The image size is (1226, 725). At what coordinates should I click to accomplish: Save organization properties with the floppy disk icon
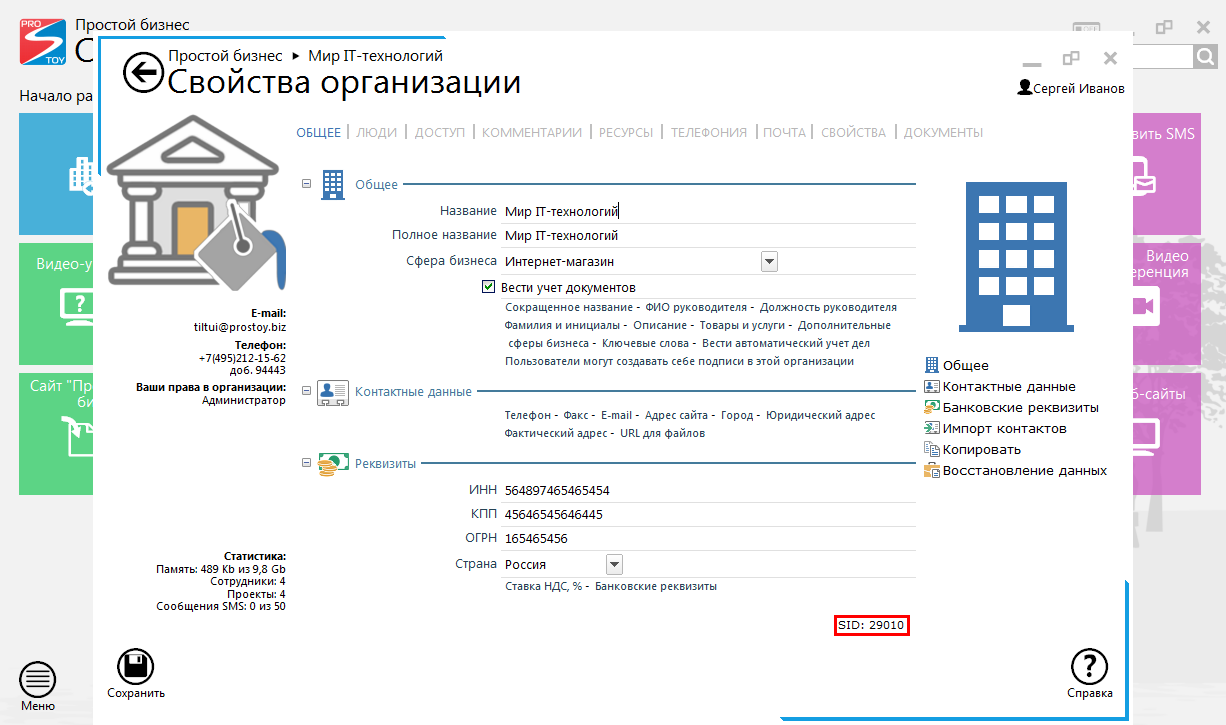click(x=136, y=667)
